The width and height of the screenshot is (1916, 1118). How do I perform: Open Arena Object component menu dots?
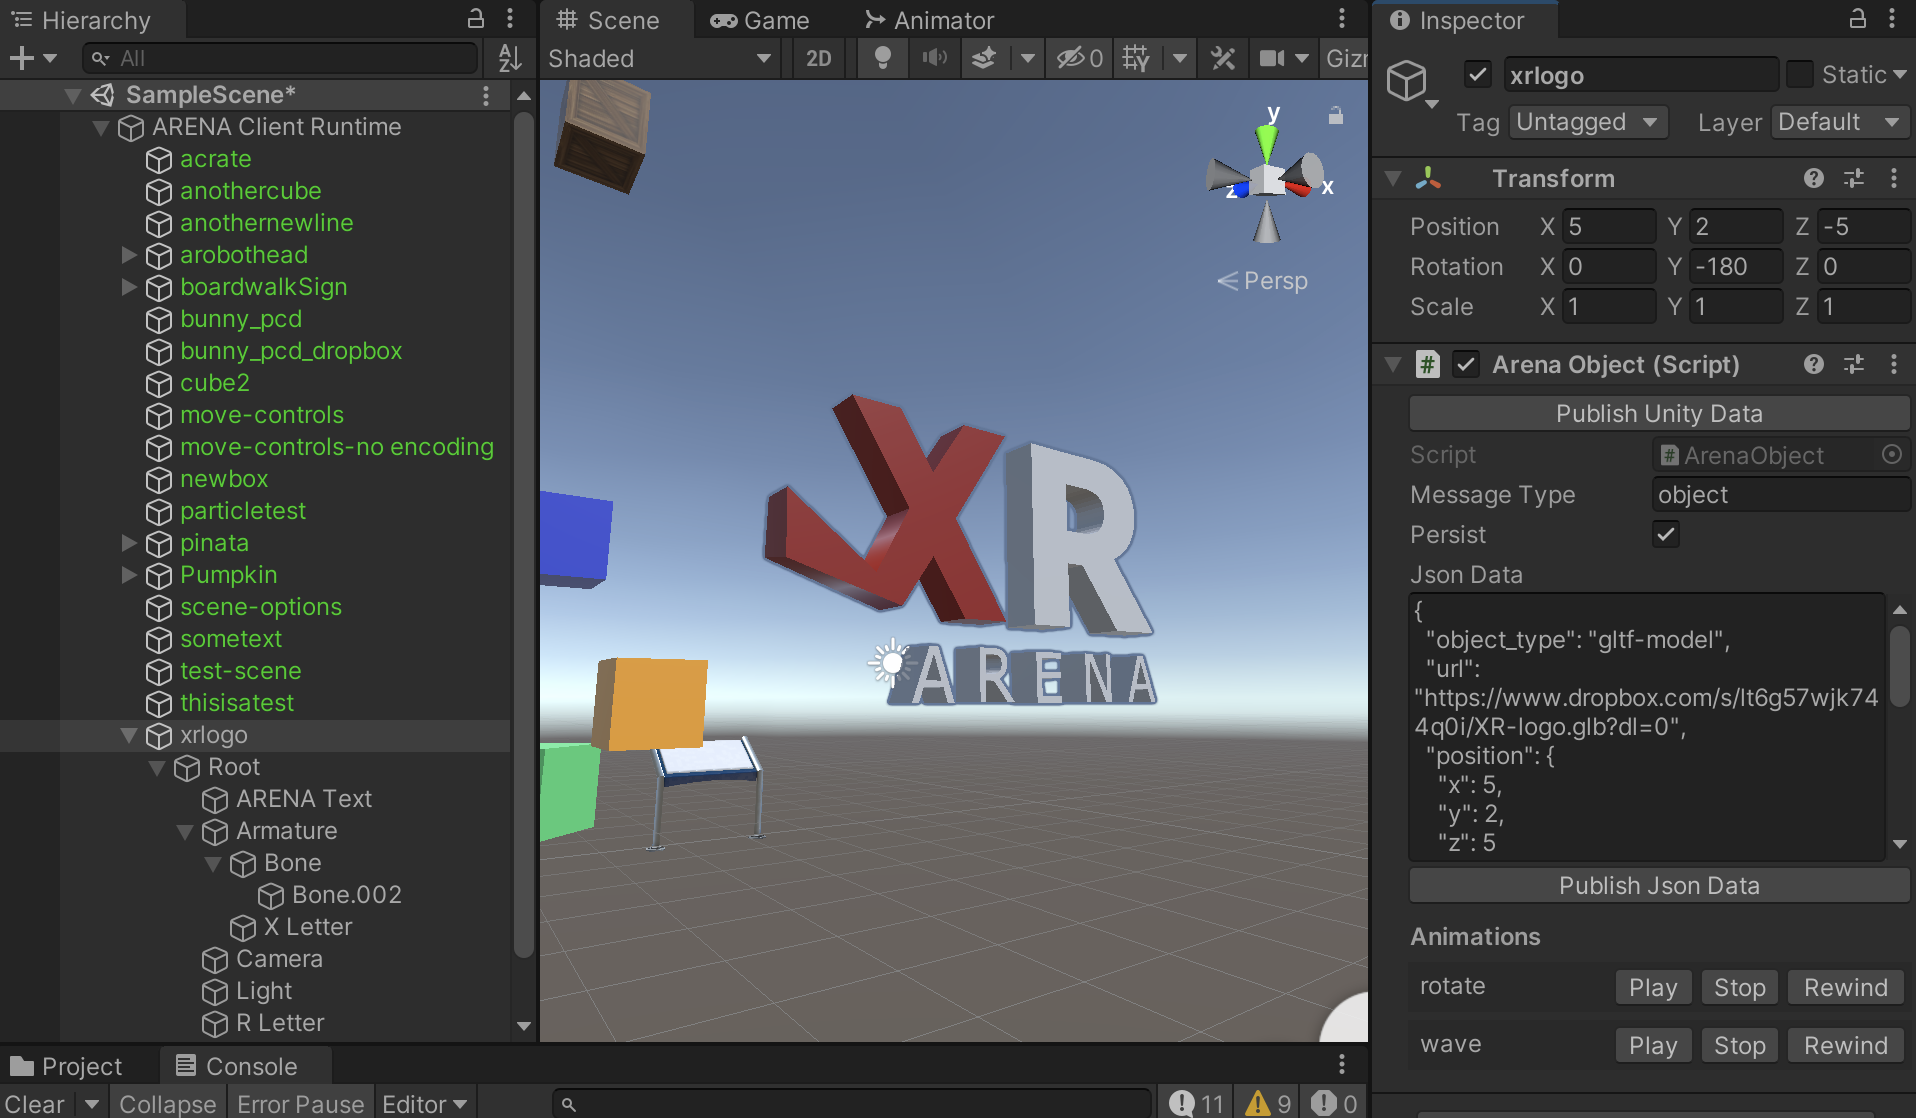[1893, 364]
